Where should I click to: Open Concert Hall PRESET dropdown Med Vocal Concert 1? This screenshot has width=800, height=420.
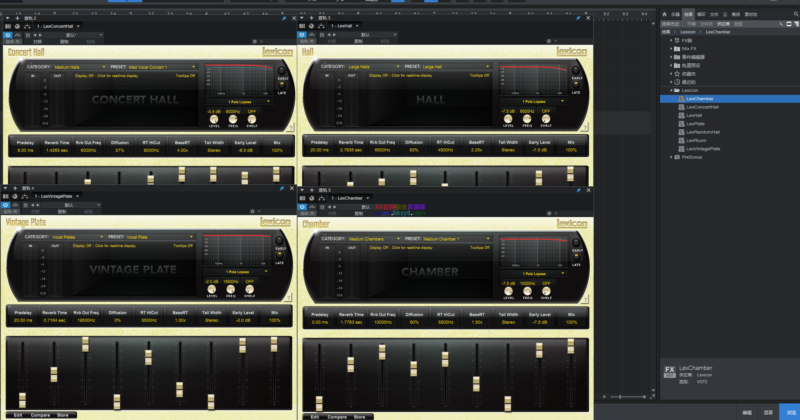point(162,67)
